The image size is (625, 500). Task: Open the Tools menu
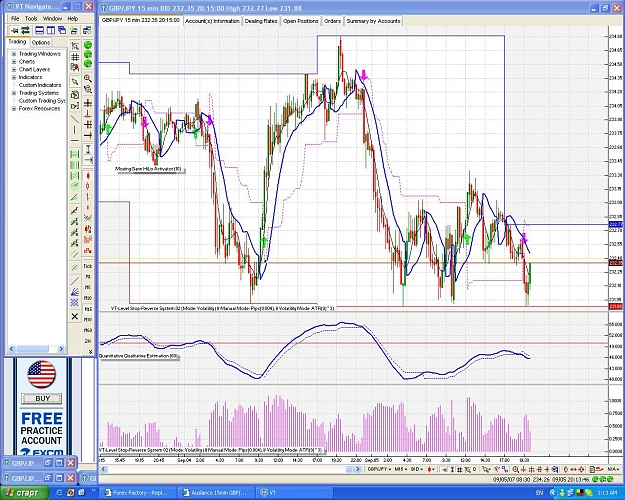pyautogui.click(x=31, y=19)
